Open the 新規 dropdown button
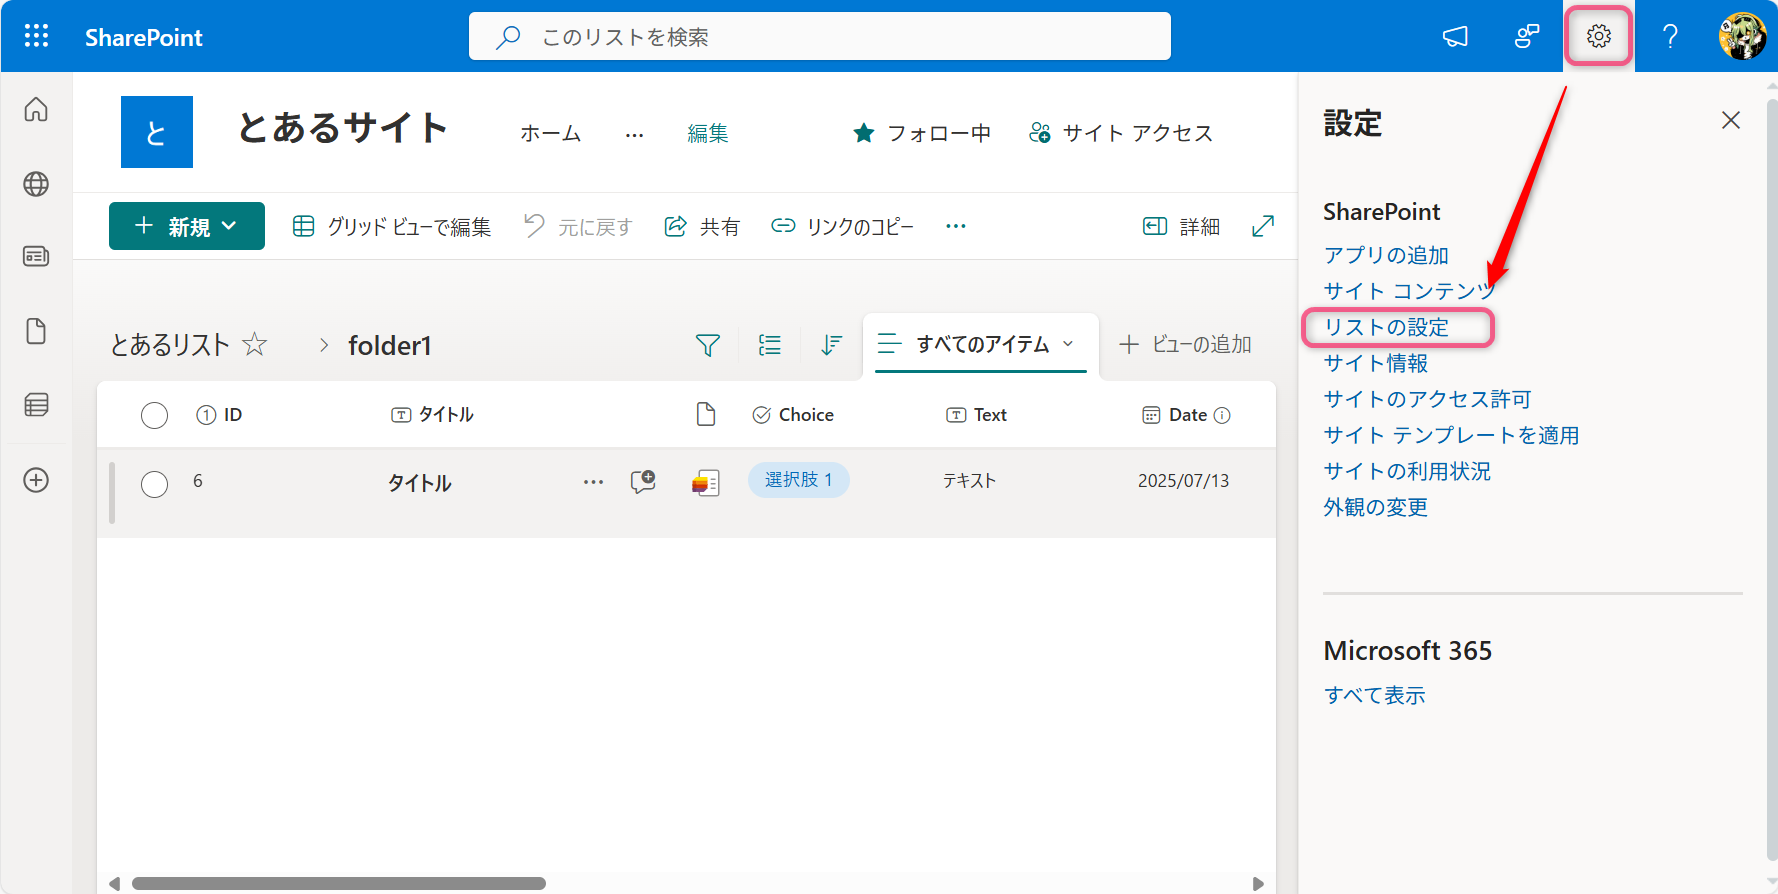1778x894 pixels. click(187, 226)
